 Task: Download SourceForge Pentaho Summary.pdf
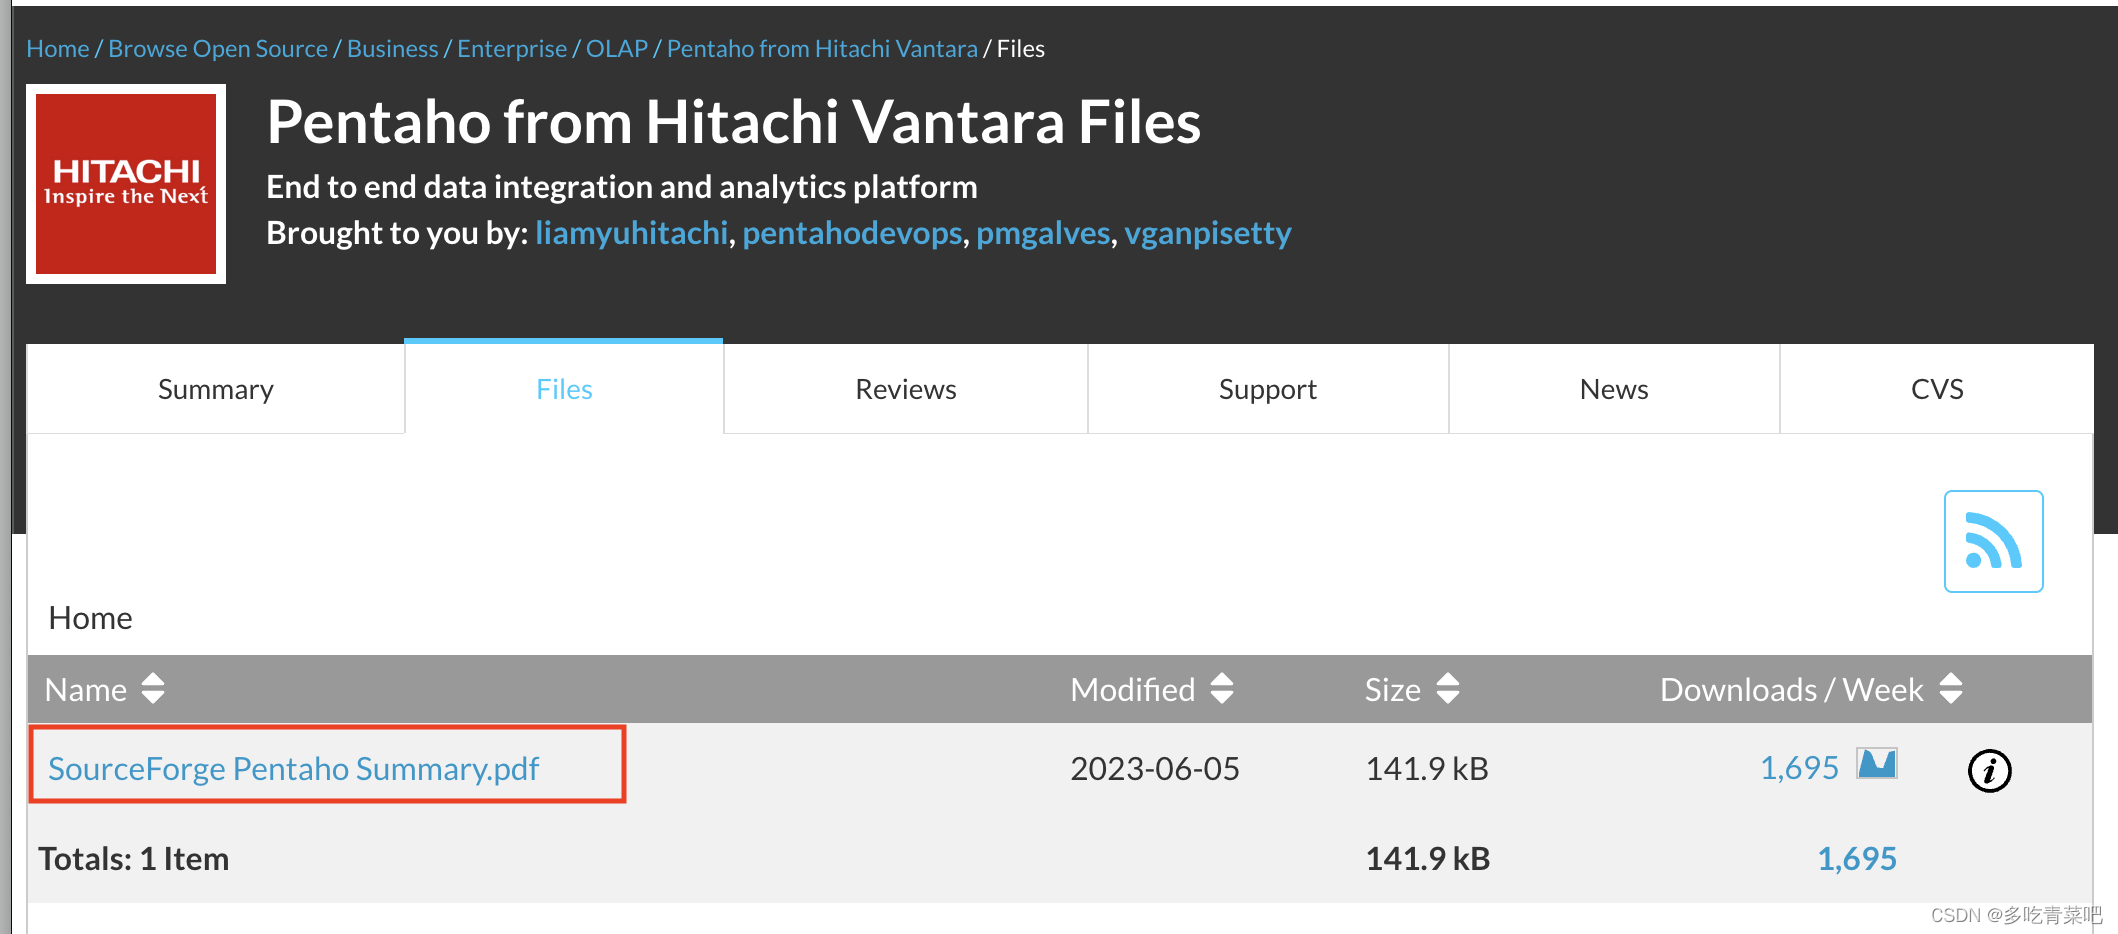point(293,768)
